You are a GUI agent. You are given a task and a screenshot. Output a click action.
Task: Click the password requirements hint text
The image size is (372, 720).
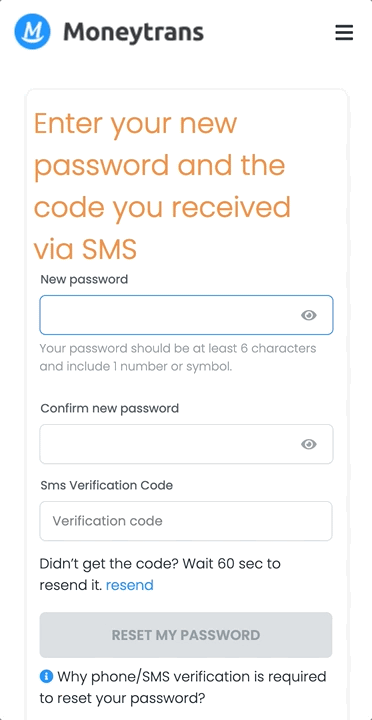178,358
